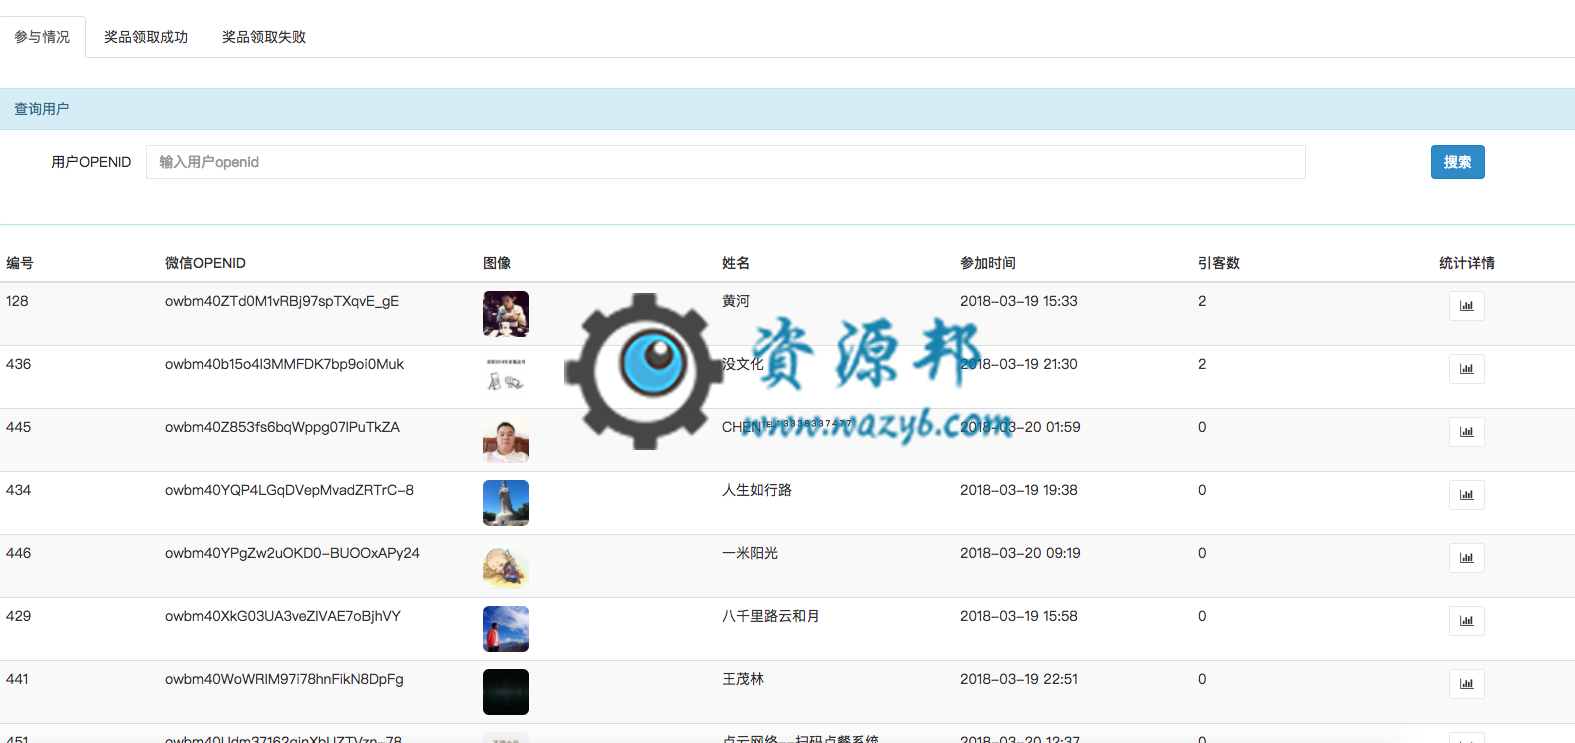This screenshot has width=1575, height=743.
Task: Click the number 446 cell
Action: (18, 553)
